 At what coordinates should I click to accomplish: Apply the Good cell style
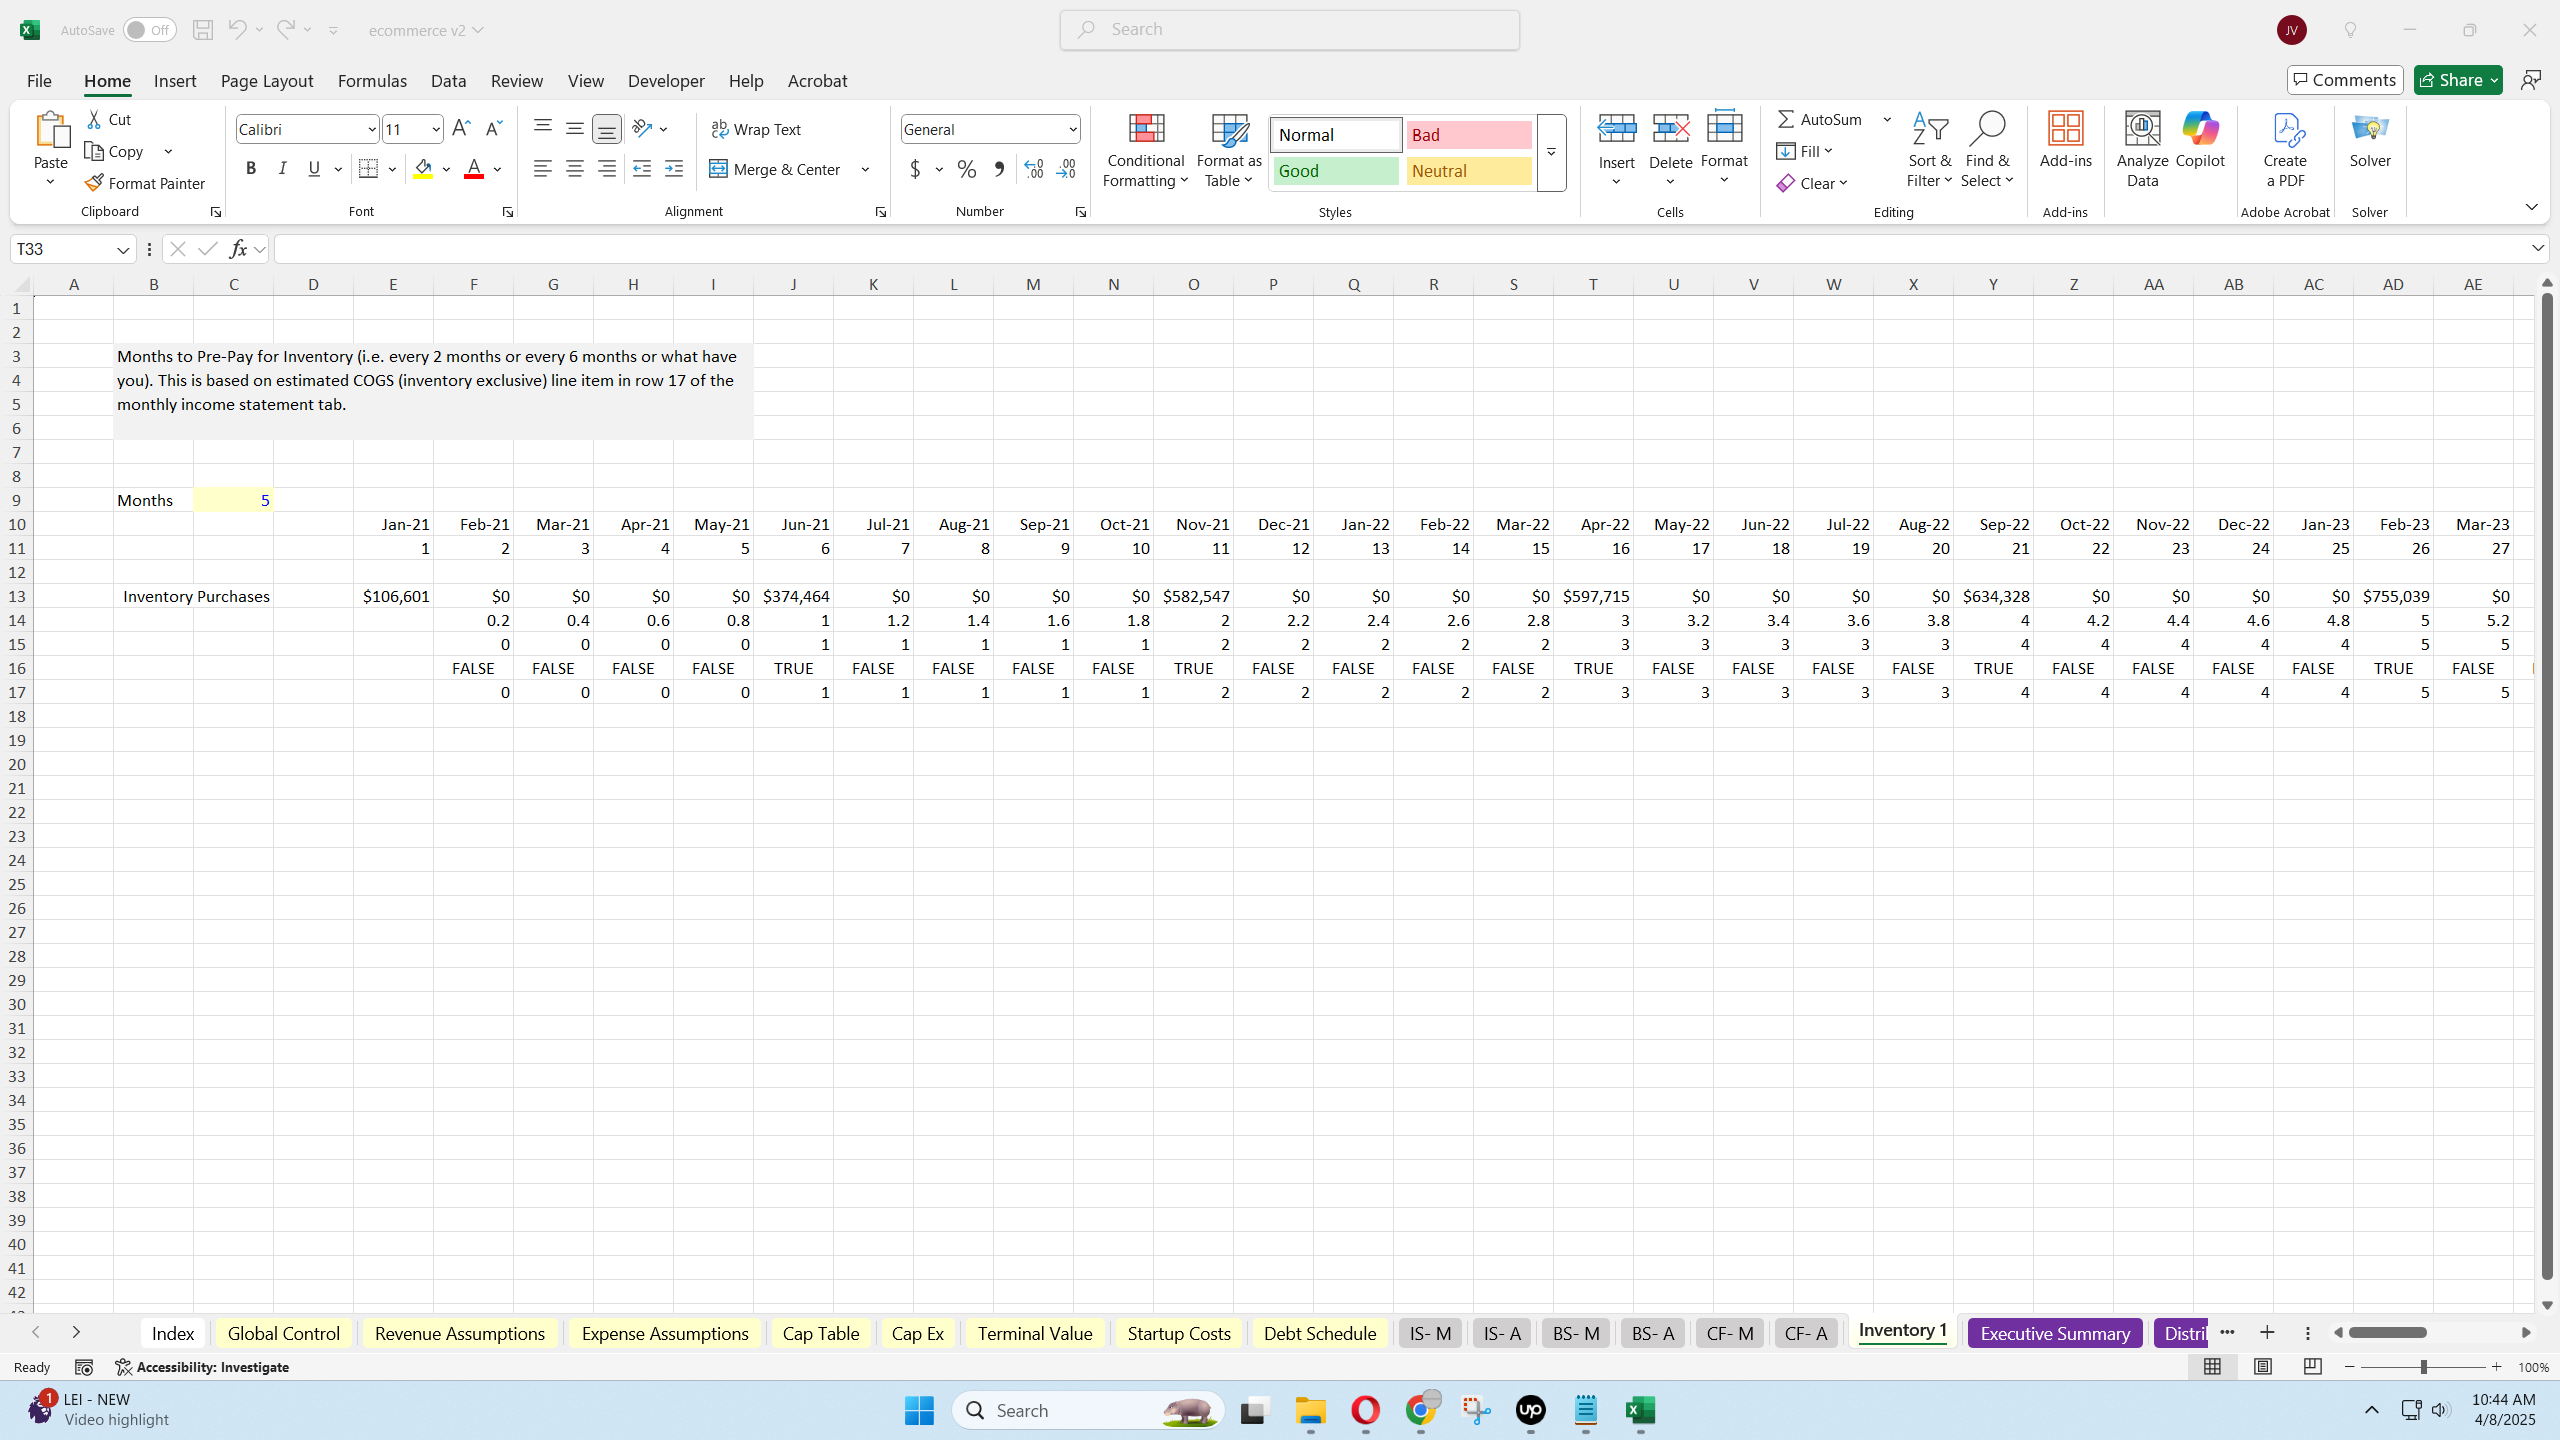click(x=1335, y=171)
